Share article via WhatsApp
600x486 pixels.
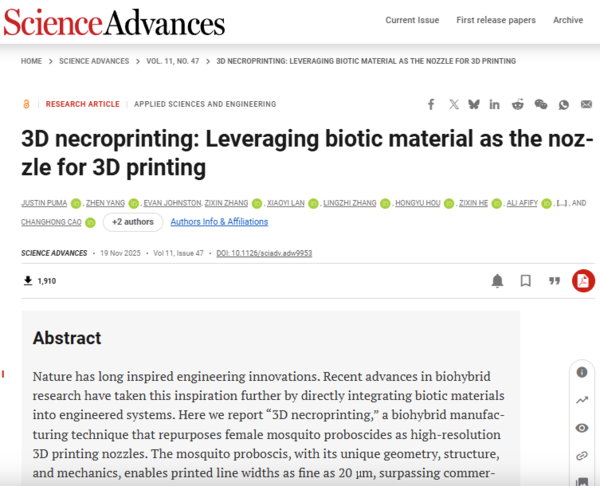564,104
